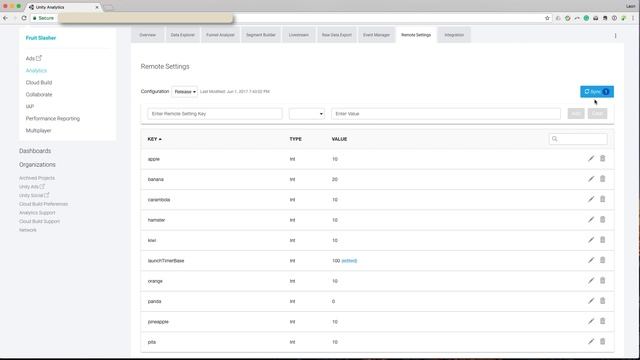Go back in browser history
Screen dimensions: 640x360
pyautogui.click(x=5, y=18)
